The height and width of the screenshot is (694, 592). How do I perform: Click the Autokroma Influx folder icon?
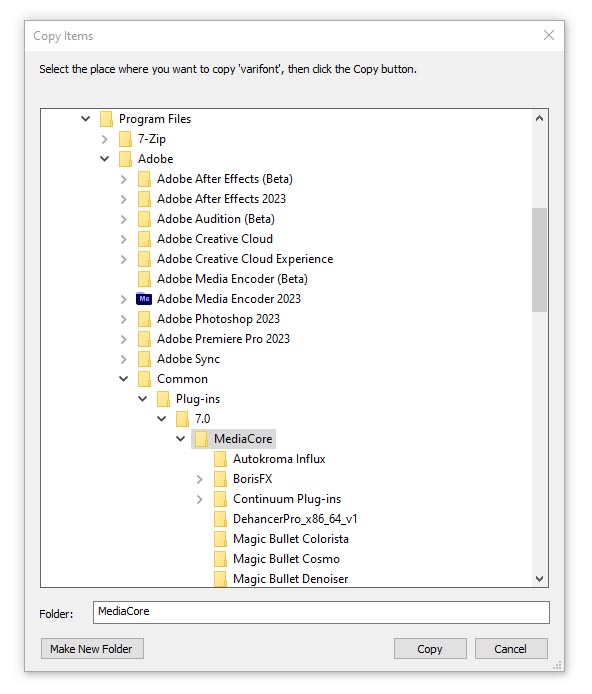220,459
